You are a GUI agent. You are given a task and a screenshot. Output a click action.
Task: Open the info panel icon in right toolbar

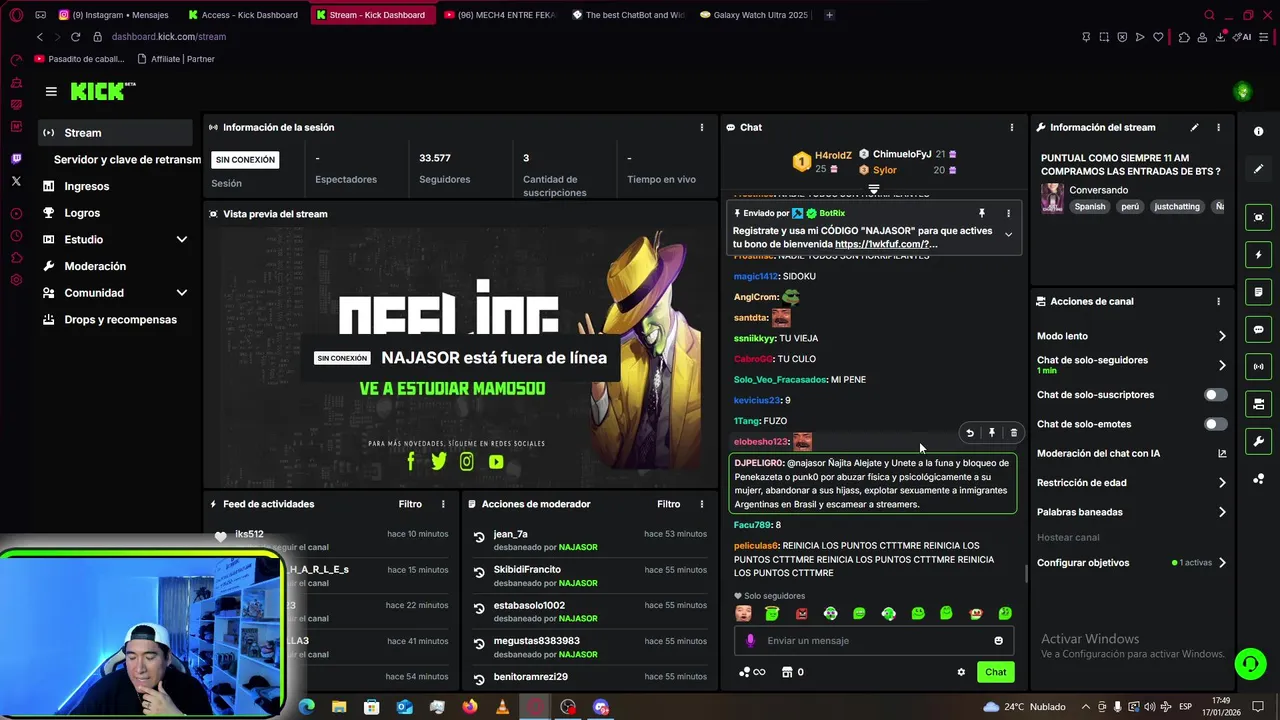[1258, 132]
